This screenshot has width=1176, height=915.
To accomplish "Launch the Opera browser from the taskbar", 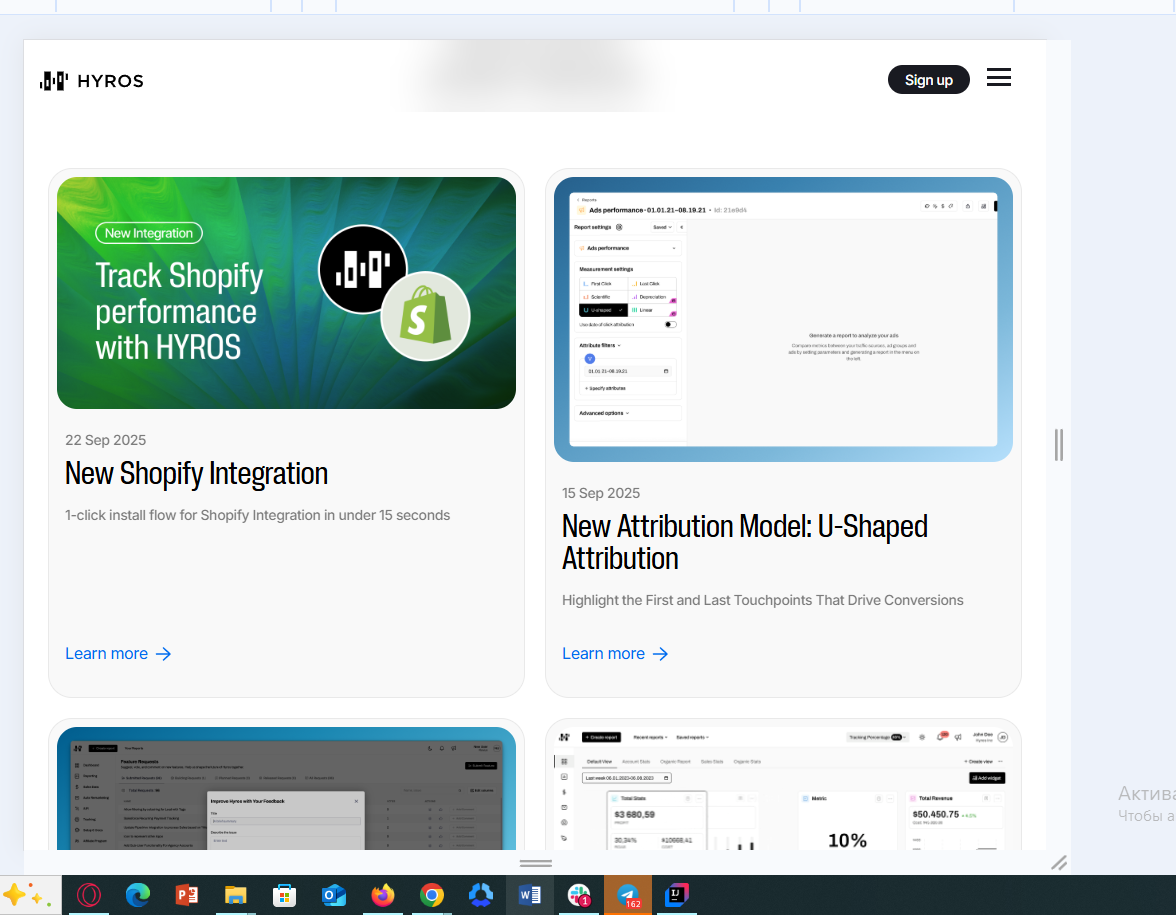I will [x=88, y=895].
